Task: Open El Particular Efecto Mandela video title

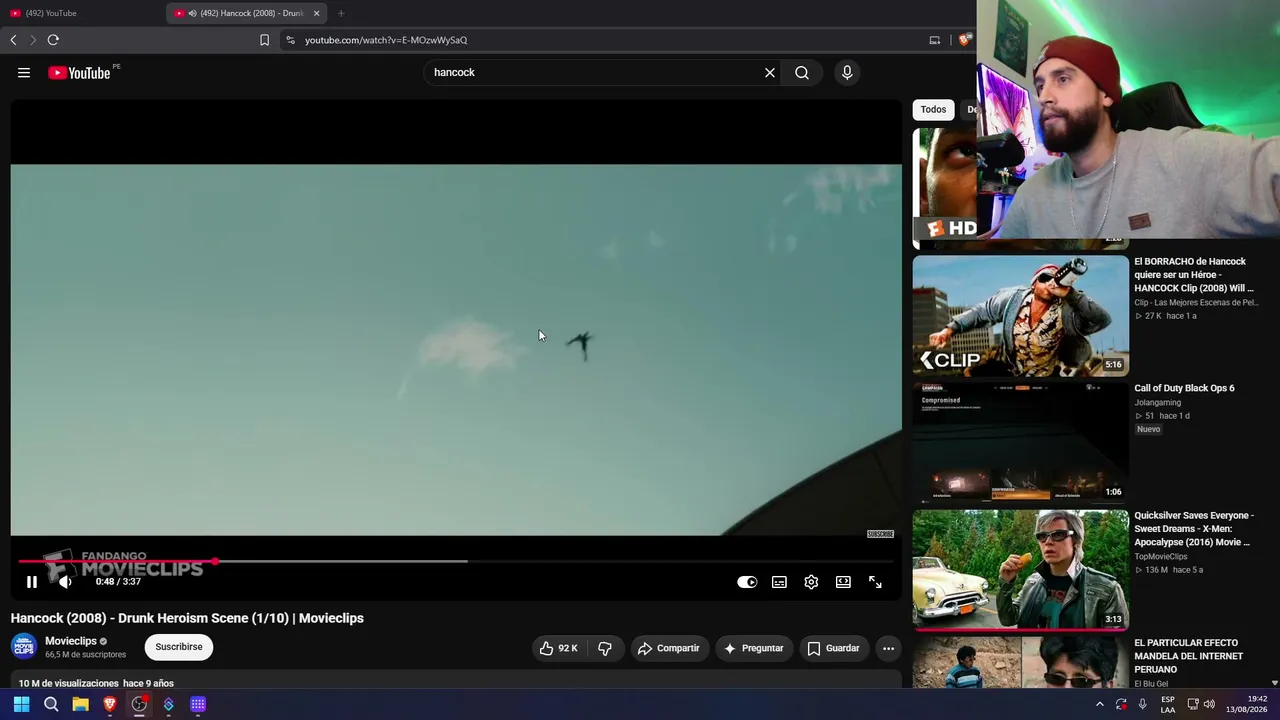Action: [x=1189, y=656]
